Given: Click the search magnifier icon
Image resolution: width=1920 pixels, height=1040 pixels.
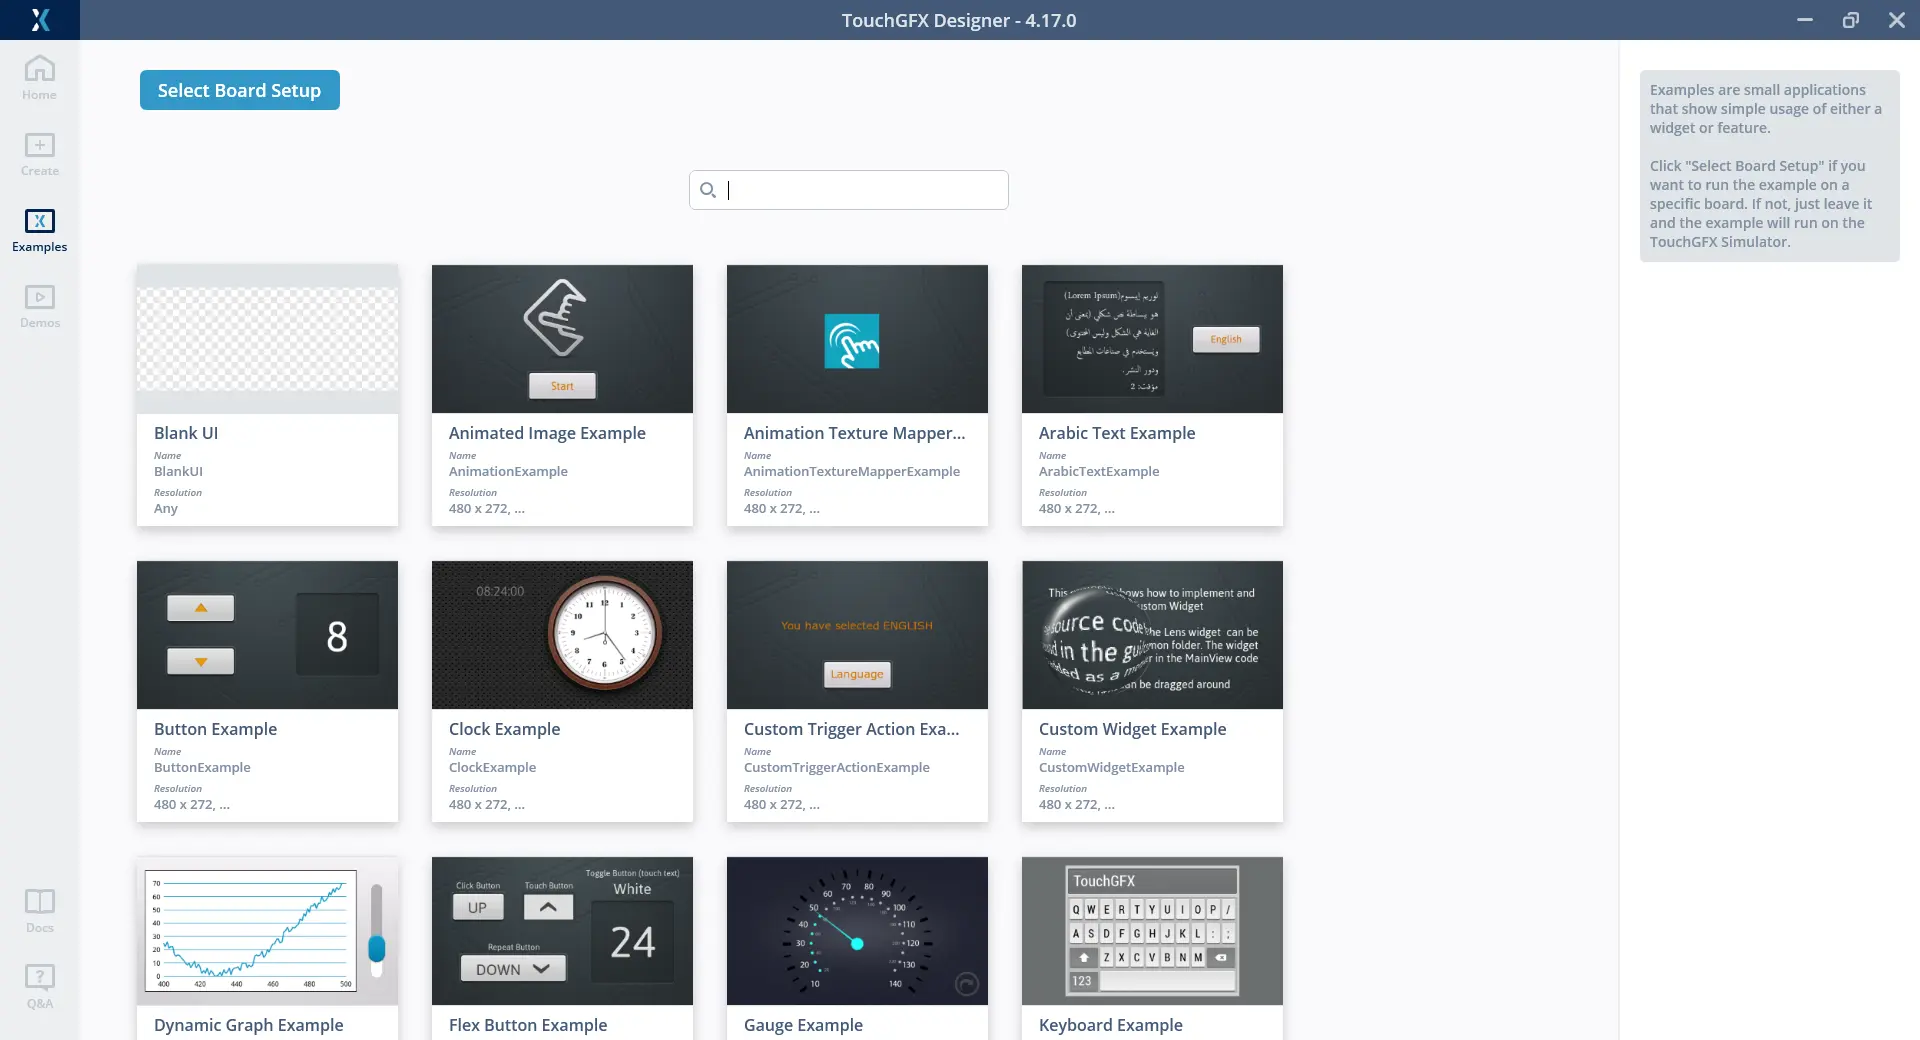Looking at the screenshot, I should point(708,190).
